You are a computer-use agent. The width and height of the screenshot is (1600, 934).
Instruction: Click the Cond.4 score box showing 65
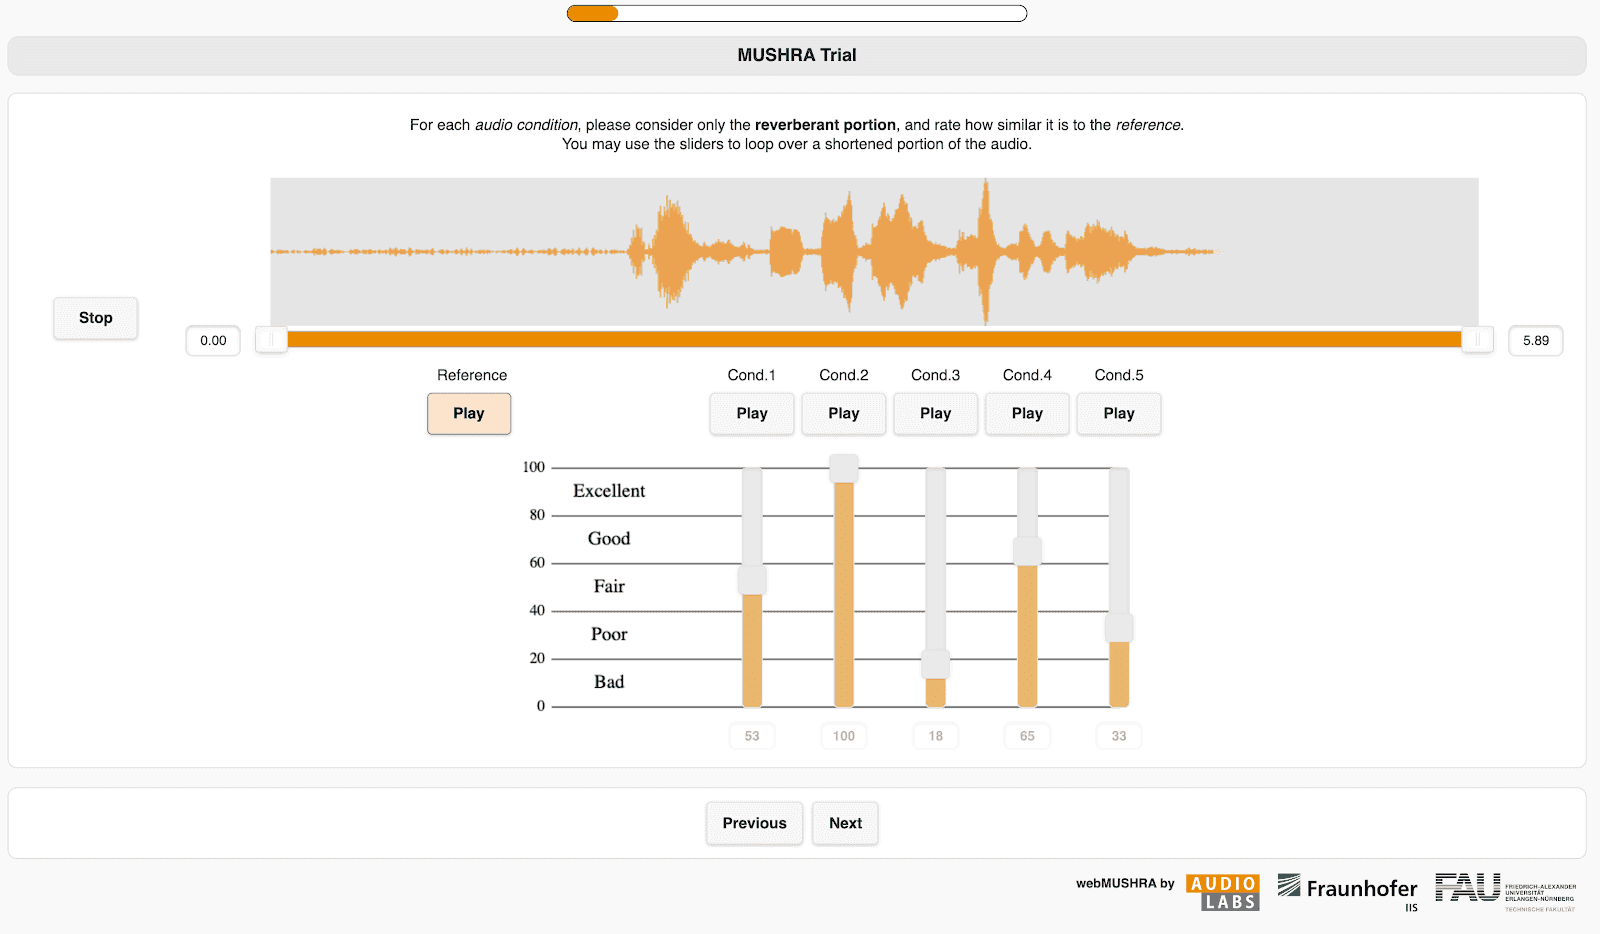[x=1027, y=736]
